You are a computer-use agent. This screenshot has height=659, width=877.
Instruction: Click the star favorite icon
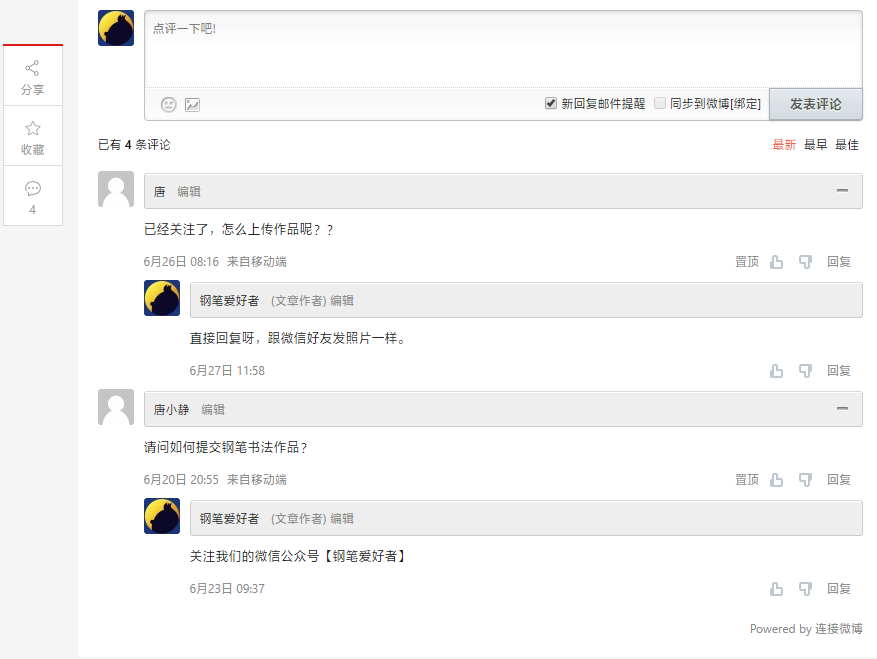[x=32, y=129]
